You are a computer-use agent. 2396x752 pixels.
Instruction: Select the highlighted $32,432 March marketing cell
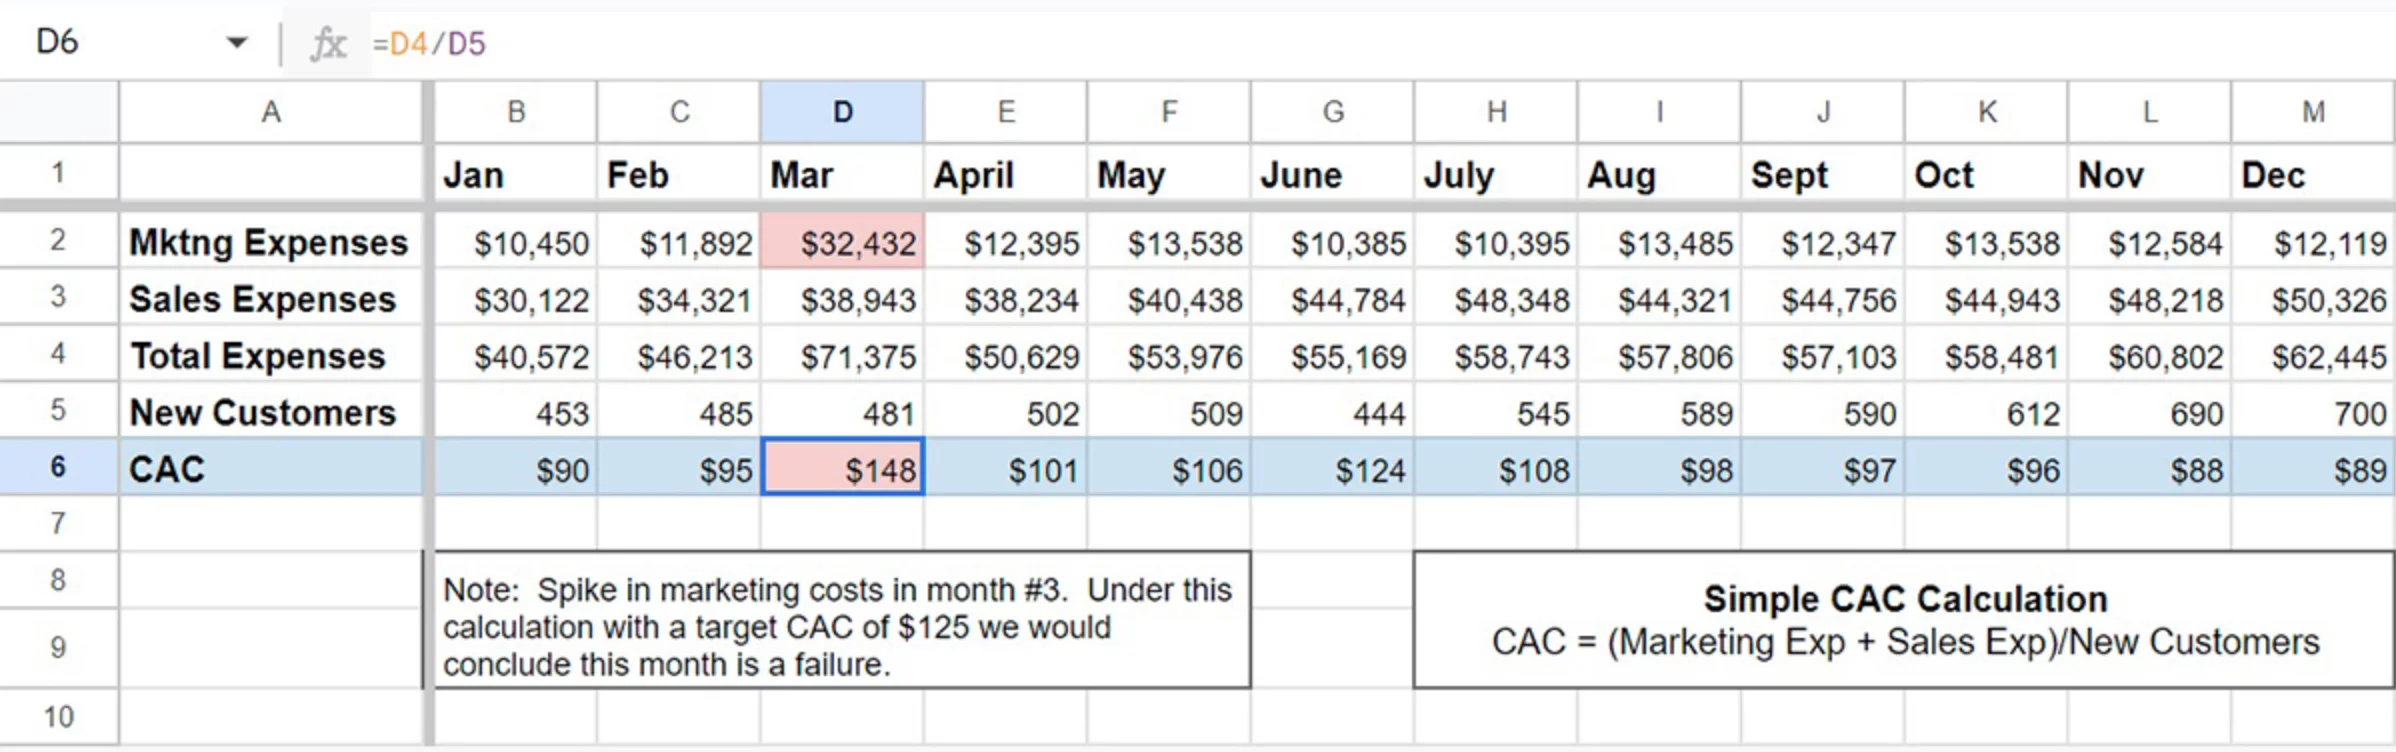pyautogui.click(x=842, y=240)
